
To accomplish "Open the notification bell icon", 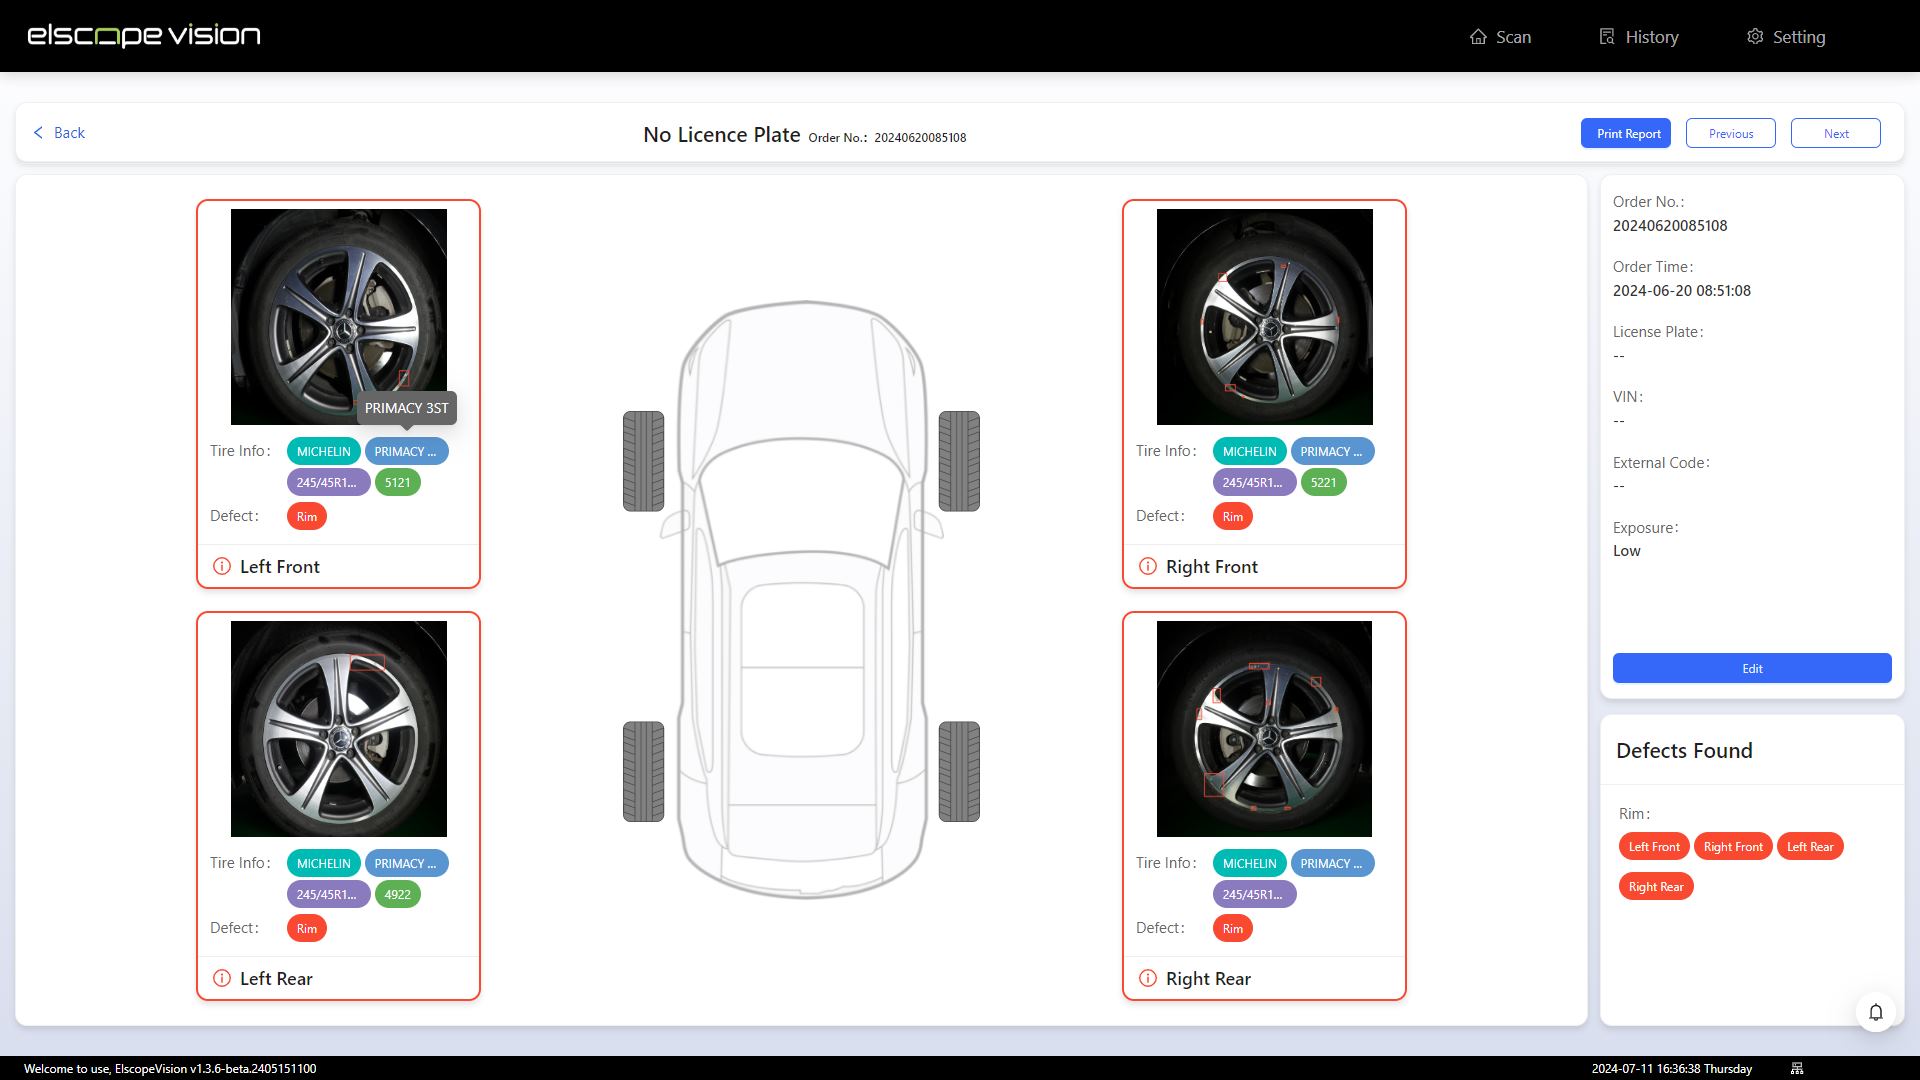I will point(1876,1011).
